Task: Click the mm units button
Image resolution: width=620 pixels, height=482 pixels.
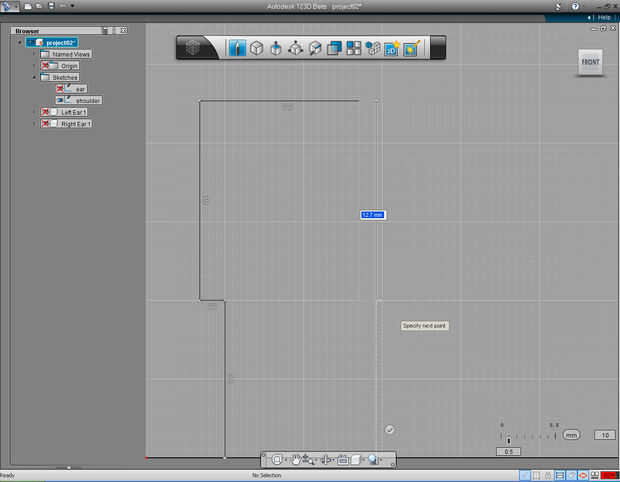Action: [x=571, y=435]
